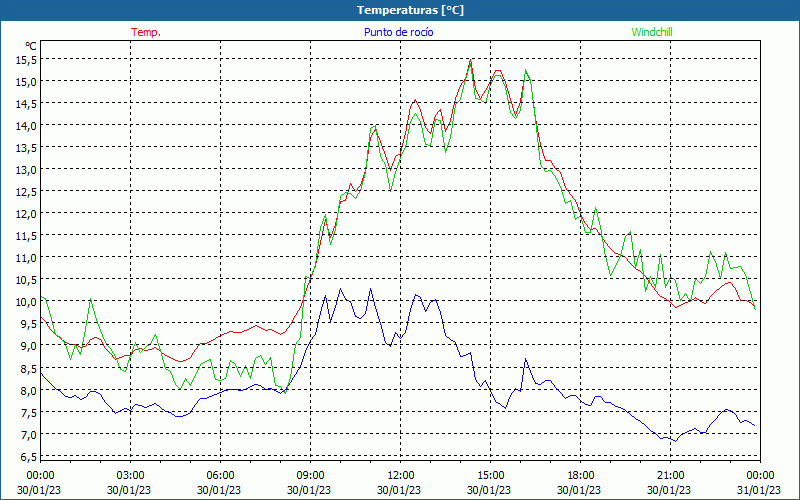Click the 31/01/23 date label
Image resolution: width=800 pixels, height=500 pixels.
(x=759, y=490)
